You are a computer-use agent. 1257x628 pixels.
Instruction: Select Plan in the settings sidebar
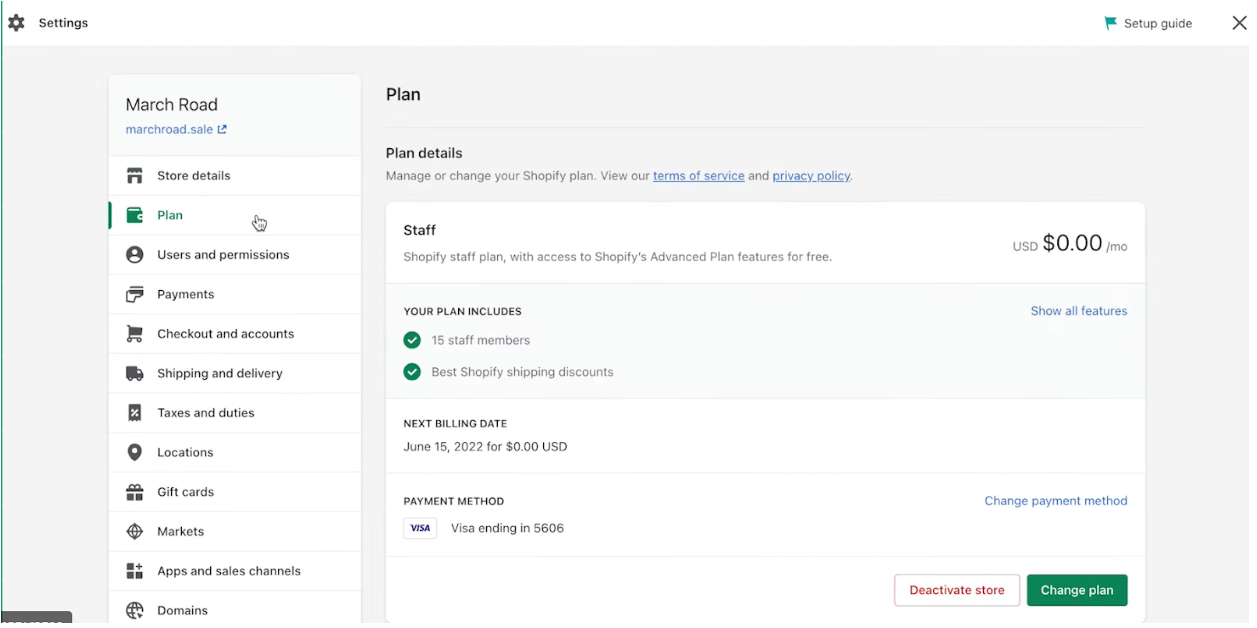[x=235, y=215]
